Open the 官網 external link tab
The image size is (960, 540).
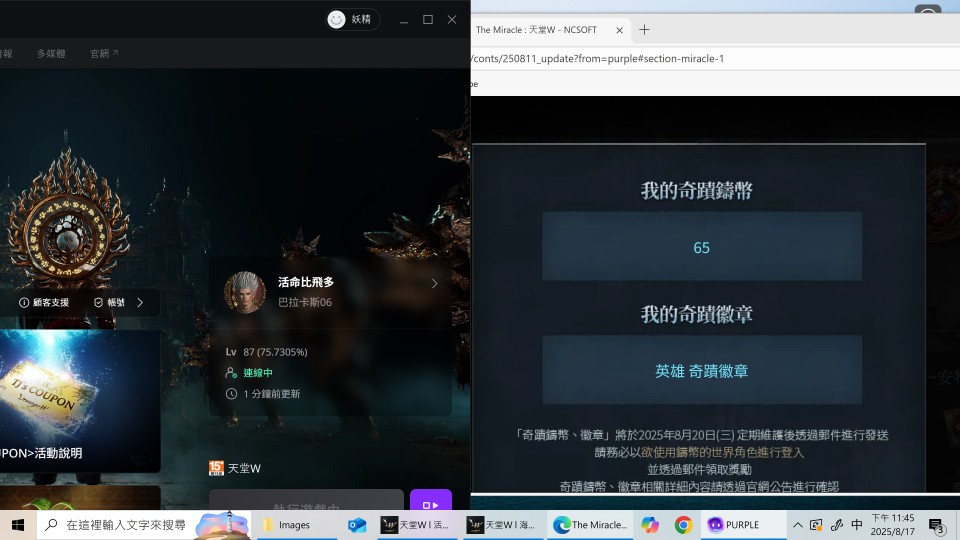click(x=103, y=54)
